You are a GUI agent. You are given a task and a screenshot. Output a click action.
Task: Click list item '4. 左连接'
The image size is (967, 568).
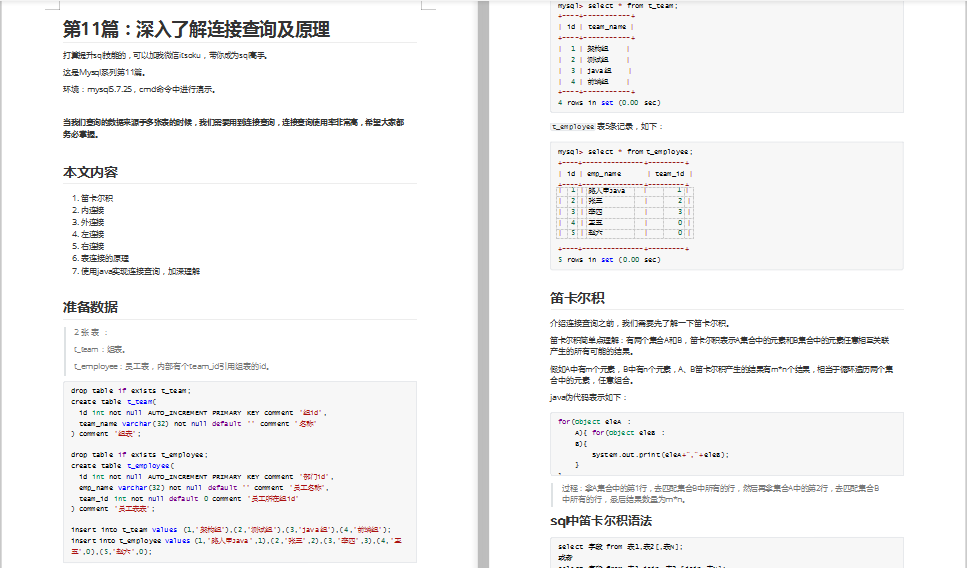click(88, 234)
